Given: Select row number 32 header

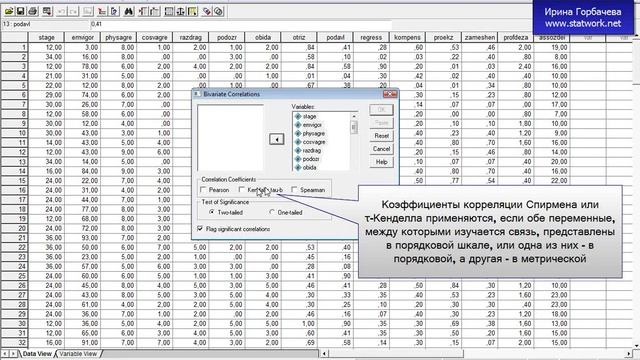Looking at the screenshot, I should 14,342.
